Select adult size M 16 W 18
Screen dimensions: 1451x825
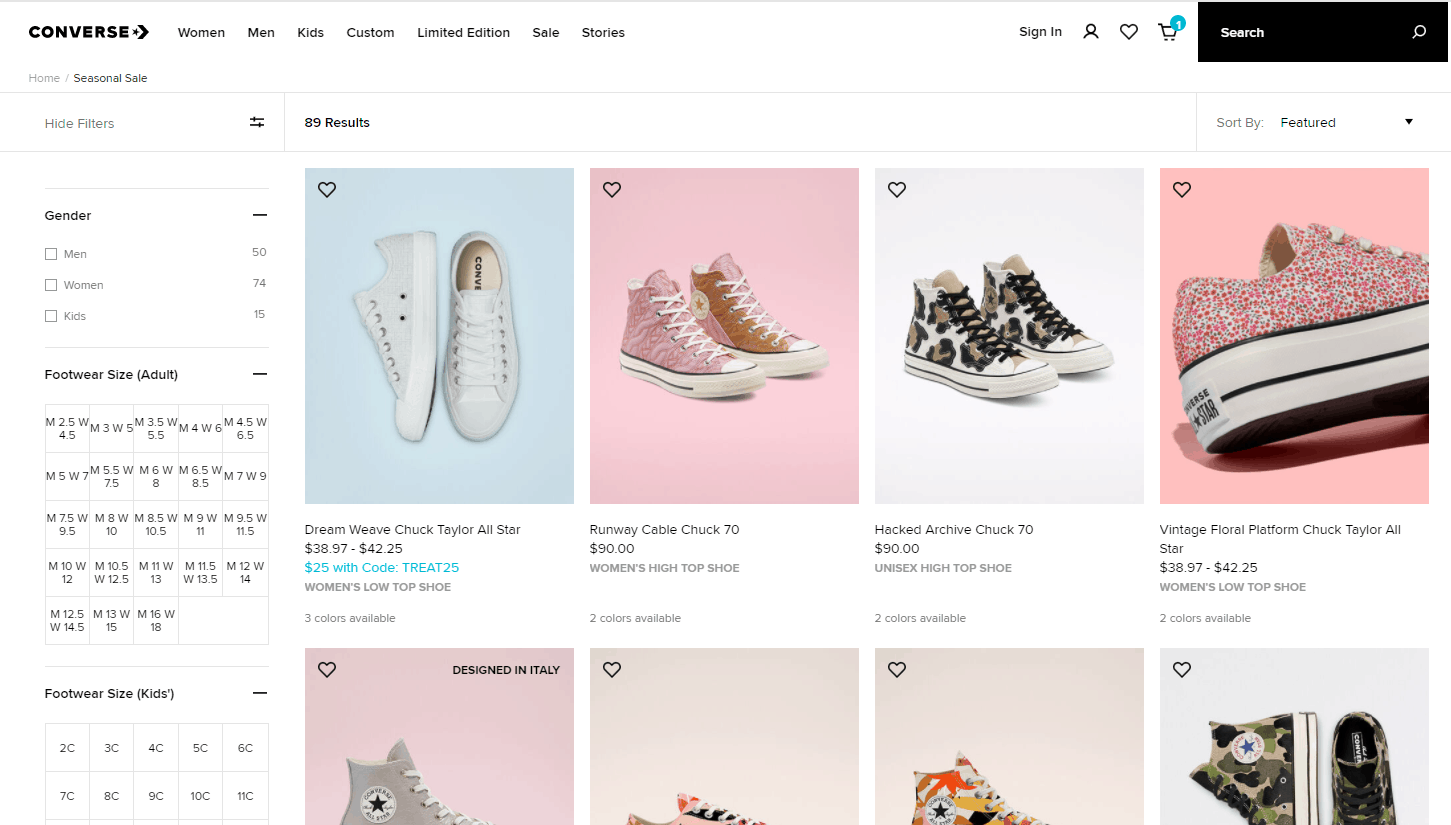coord(156,620)
